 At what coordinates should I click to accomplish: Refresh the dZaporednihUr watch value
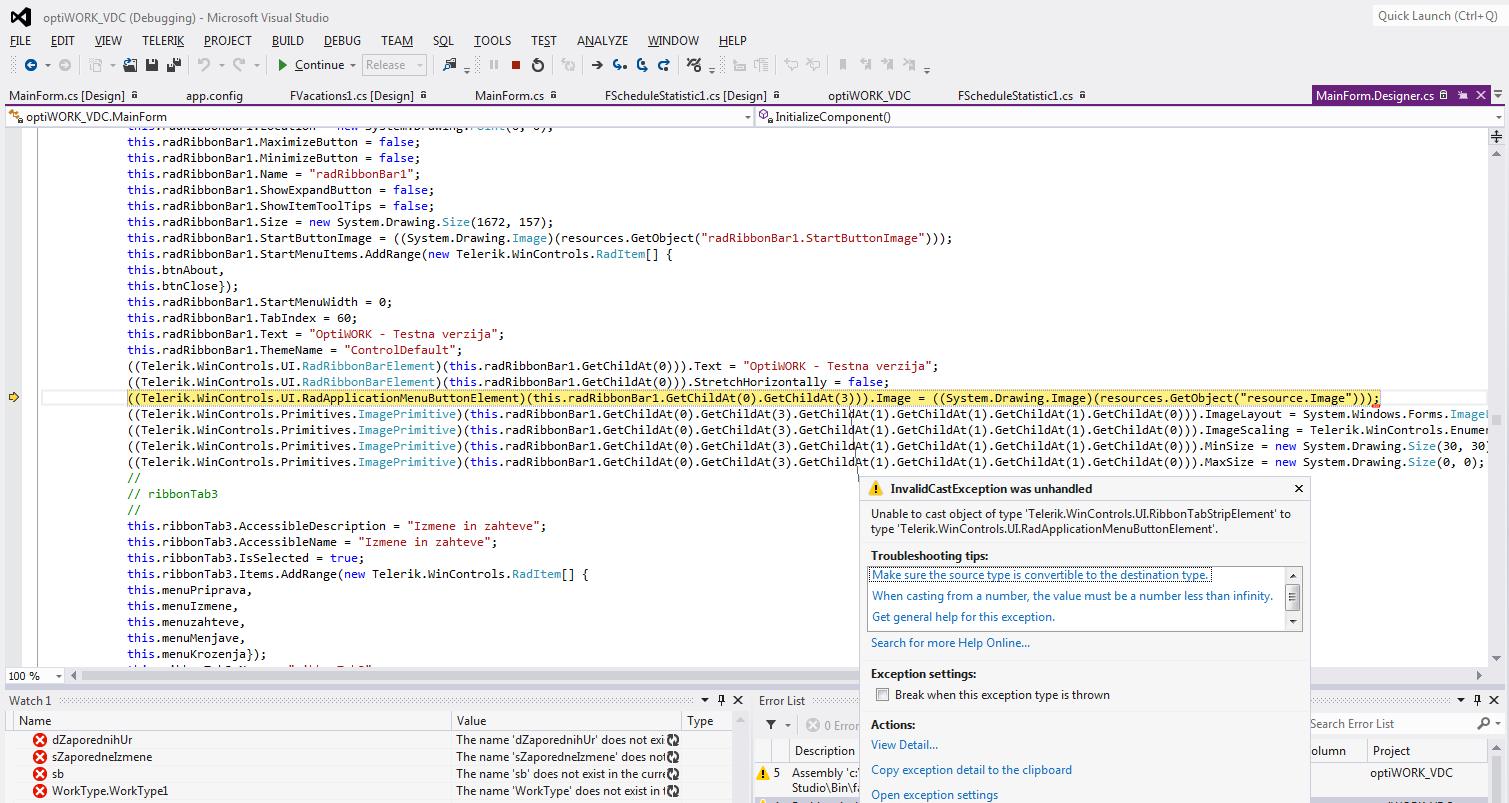coord(673,740)
